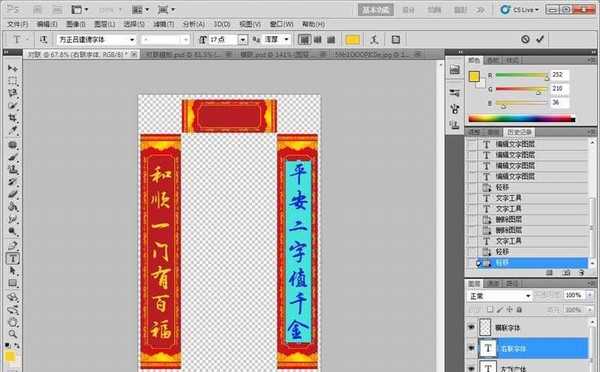
Task: Open the 滤镜(T) menu
Action: [164, 24]
